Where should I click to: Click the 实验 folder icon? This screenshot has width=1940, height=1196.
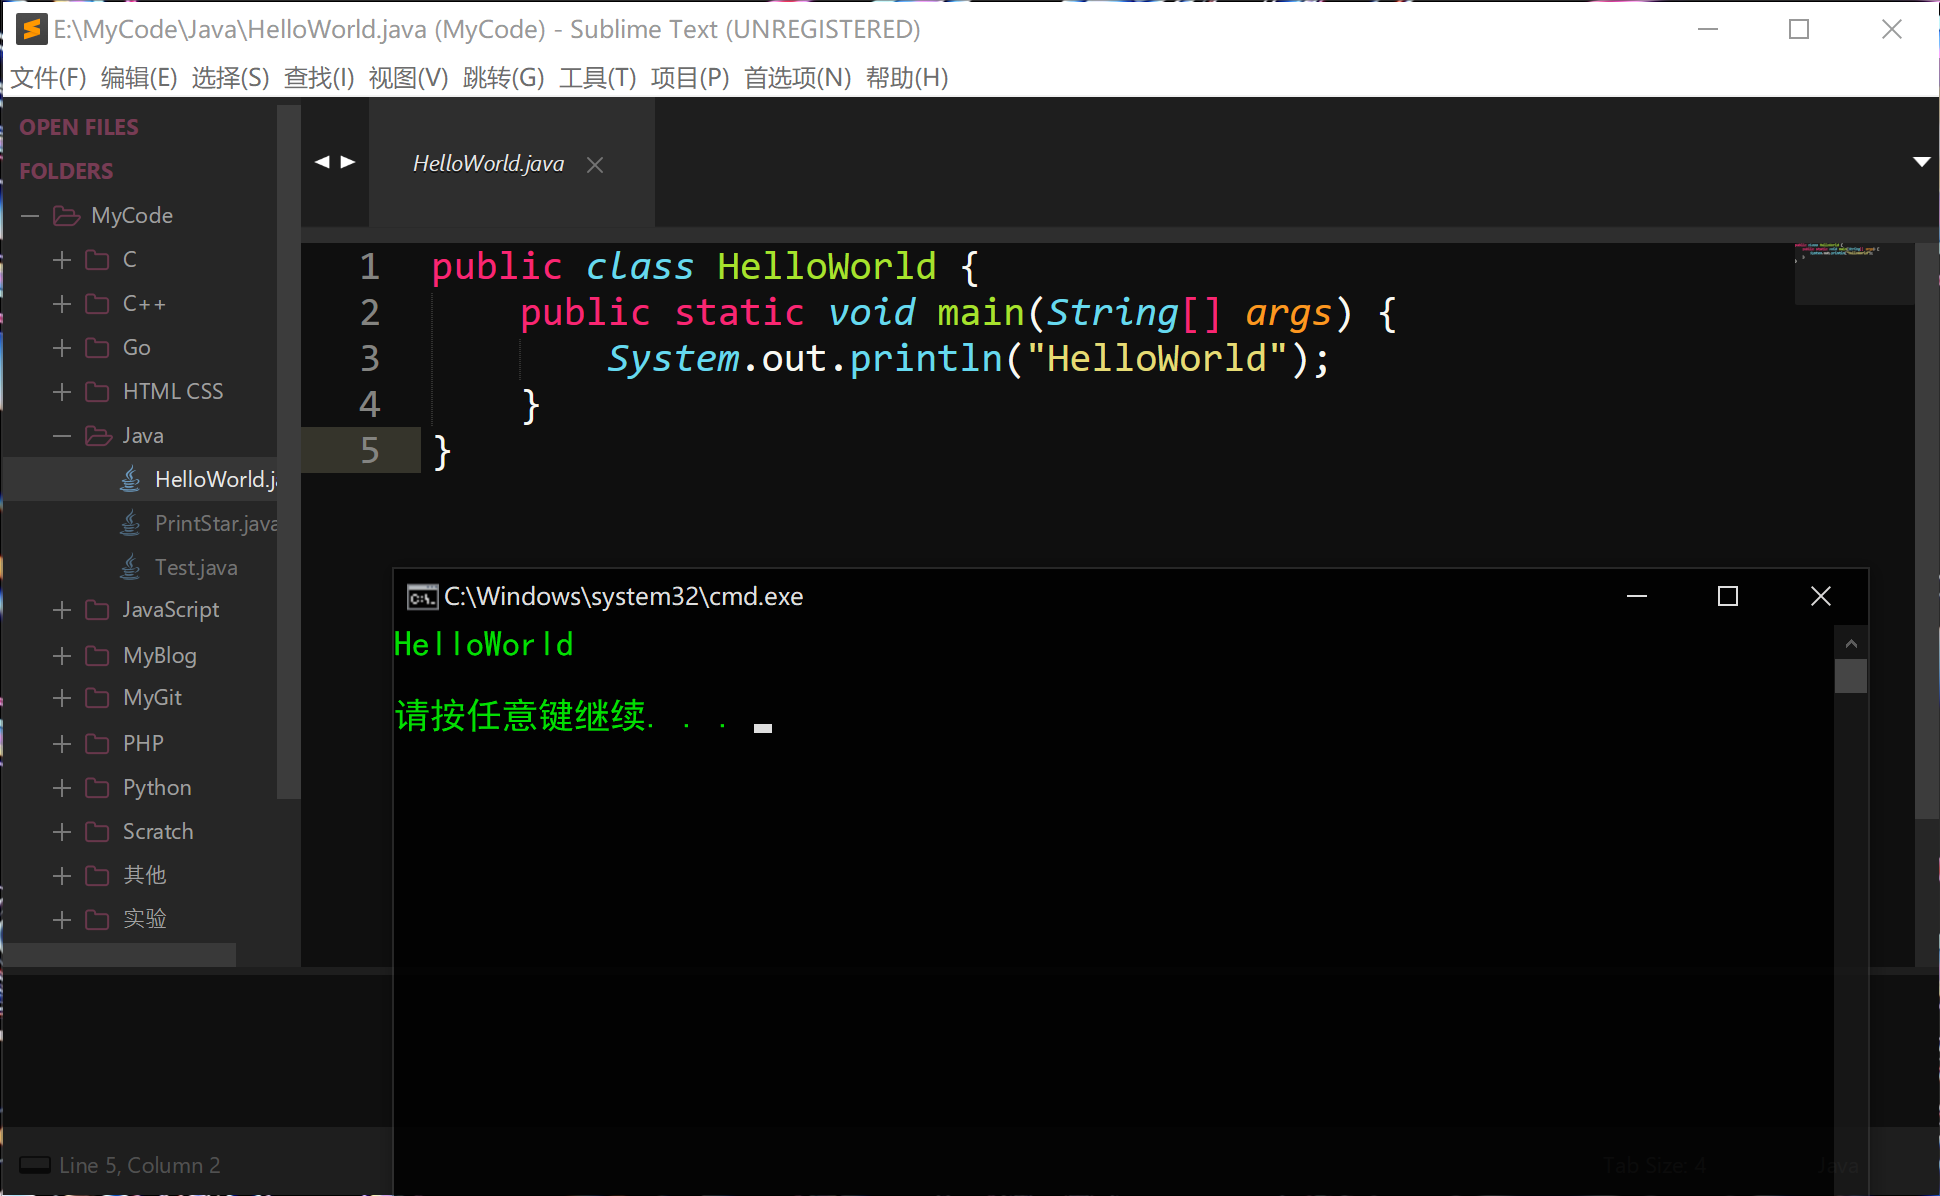pyautogui.click(x=97, y=920)
